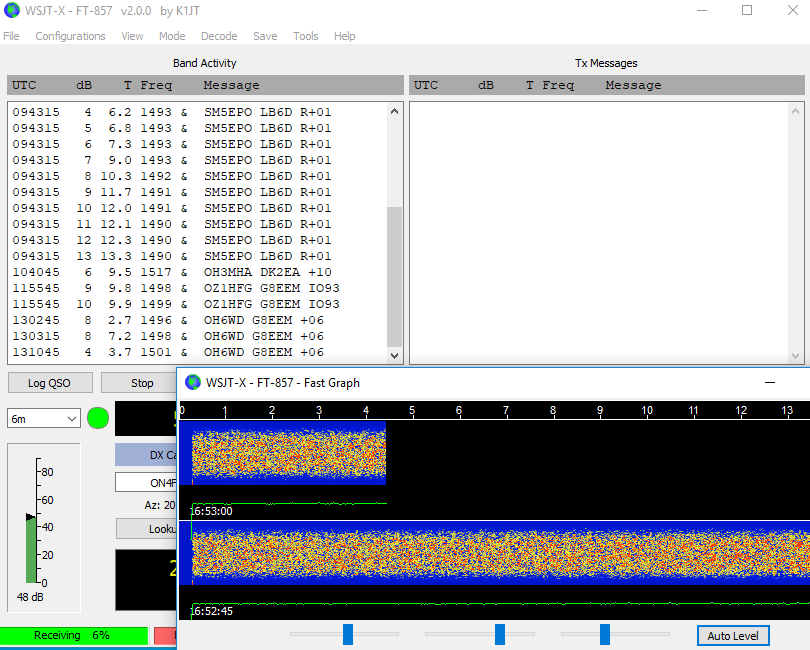Image resolution: width=810 pixels, height=650 pixels.
Task: Click Tx Messages scroll up arrow
Action: click(x=796, y=111)
